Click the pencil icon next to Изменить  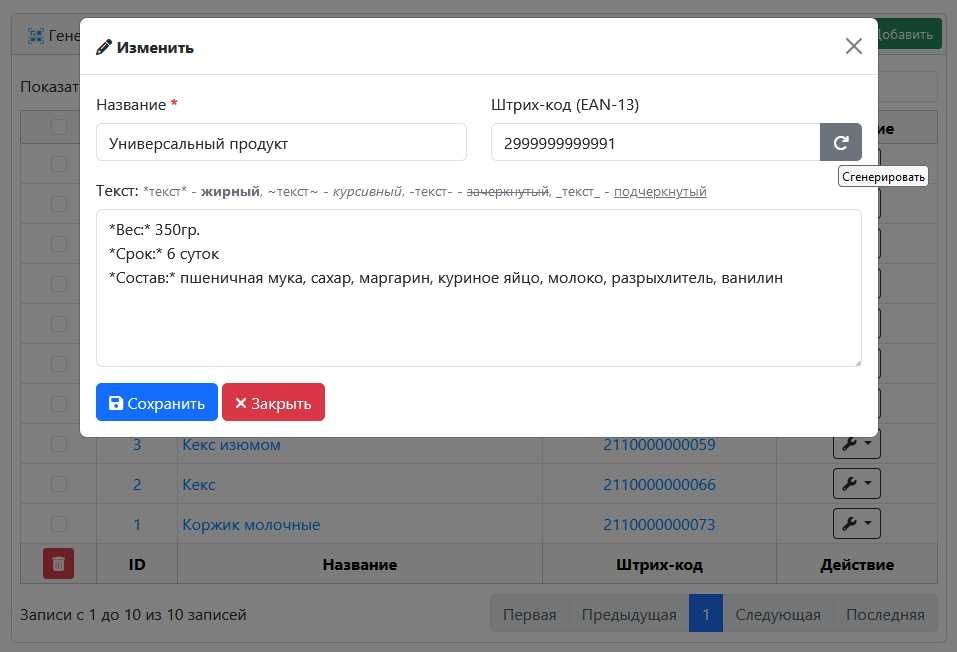click(x=104, y=47)
